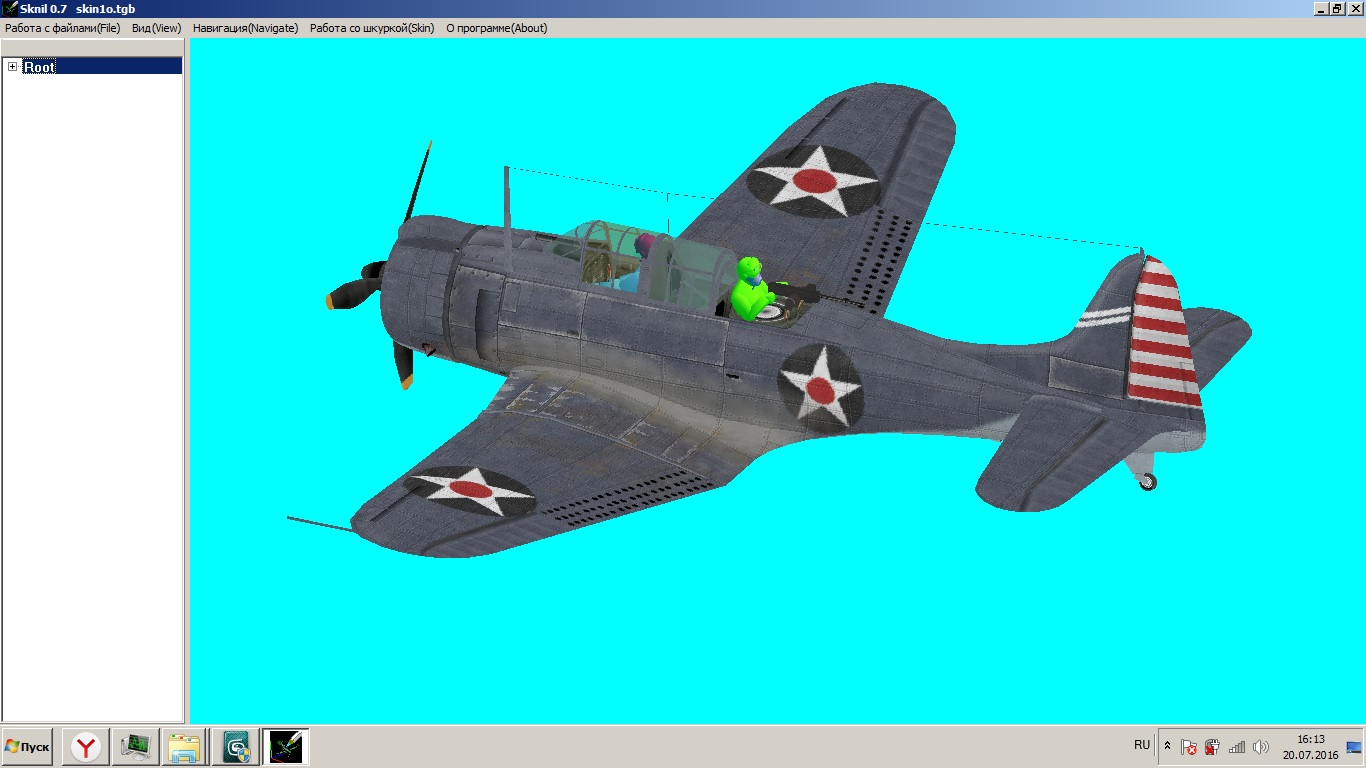Viewport: 1366px width, 768px height.
Task: Open the Пуск start menu
Action: point(27,747)
